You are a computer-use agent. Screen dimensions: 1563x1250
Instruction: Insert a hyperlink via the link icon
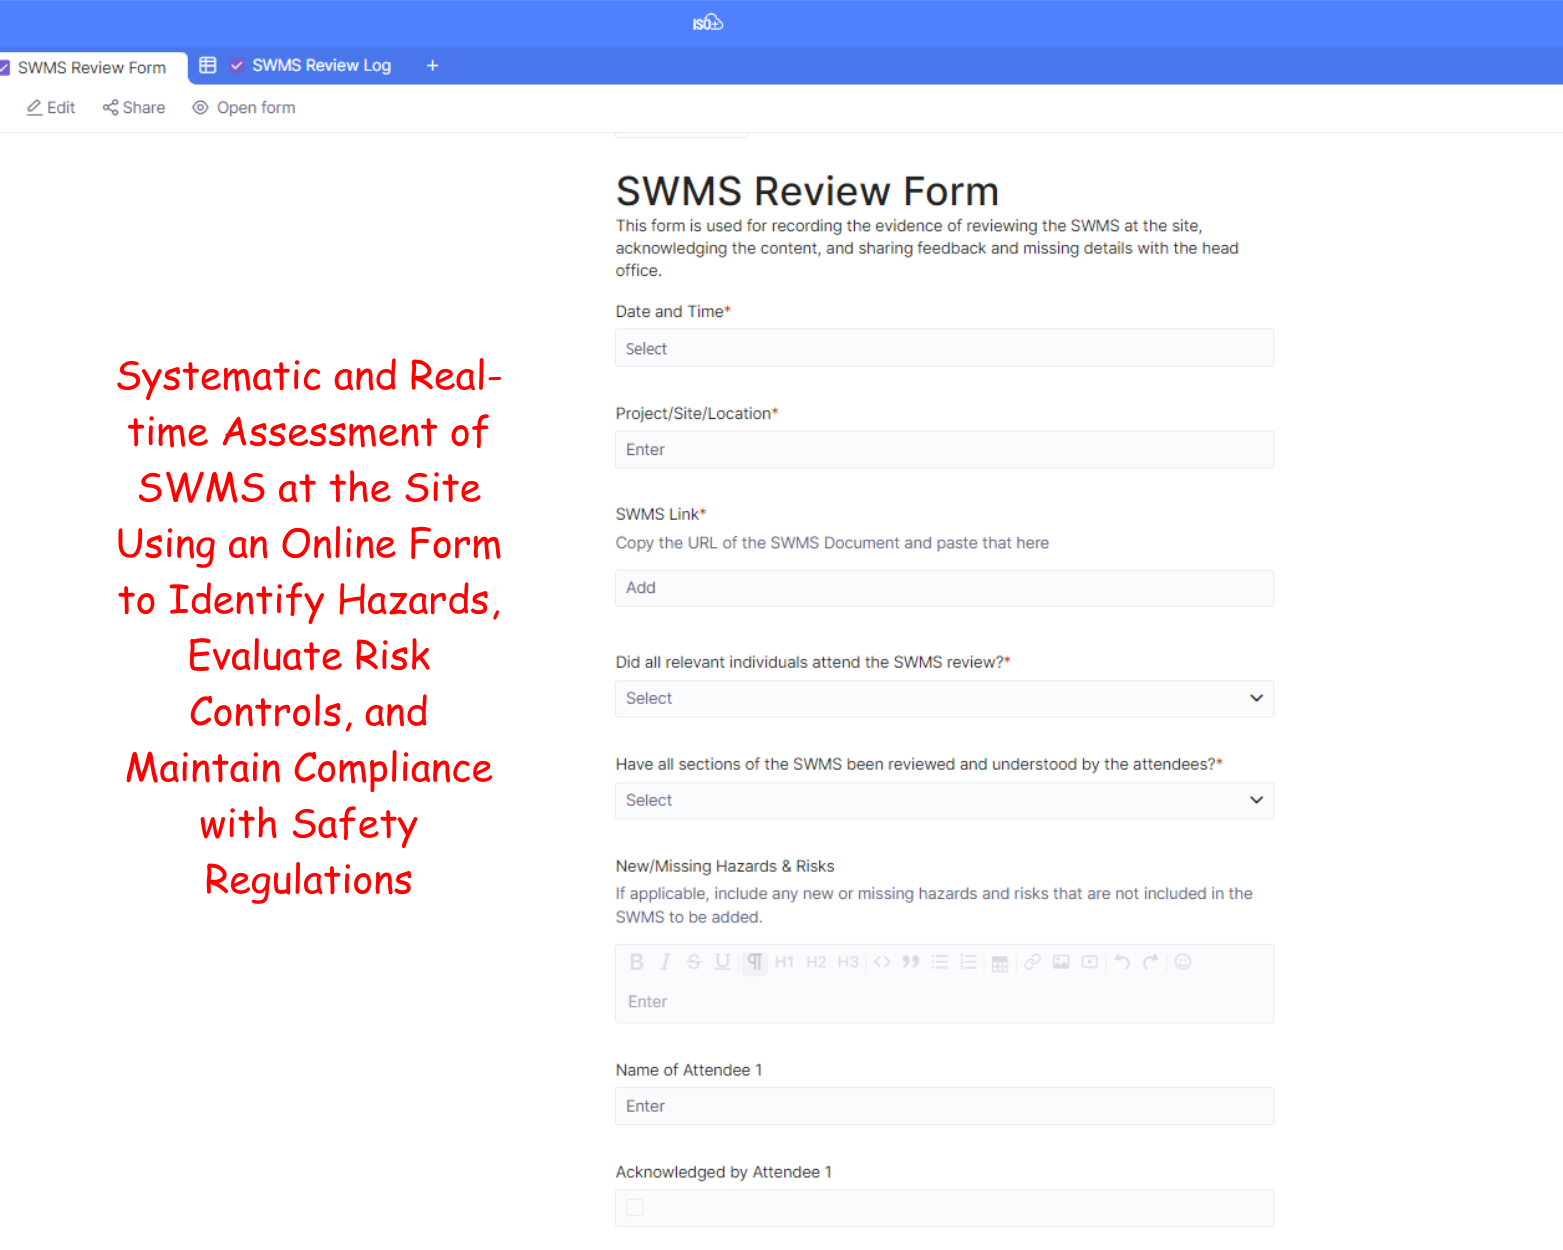[x=1032, y=962]
